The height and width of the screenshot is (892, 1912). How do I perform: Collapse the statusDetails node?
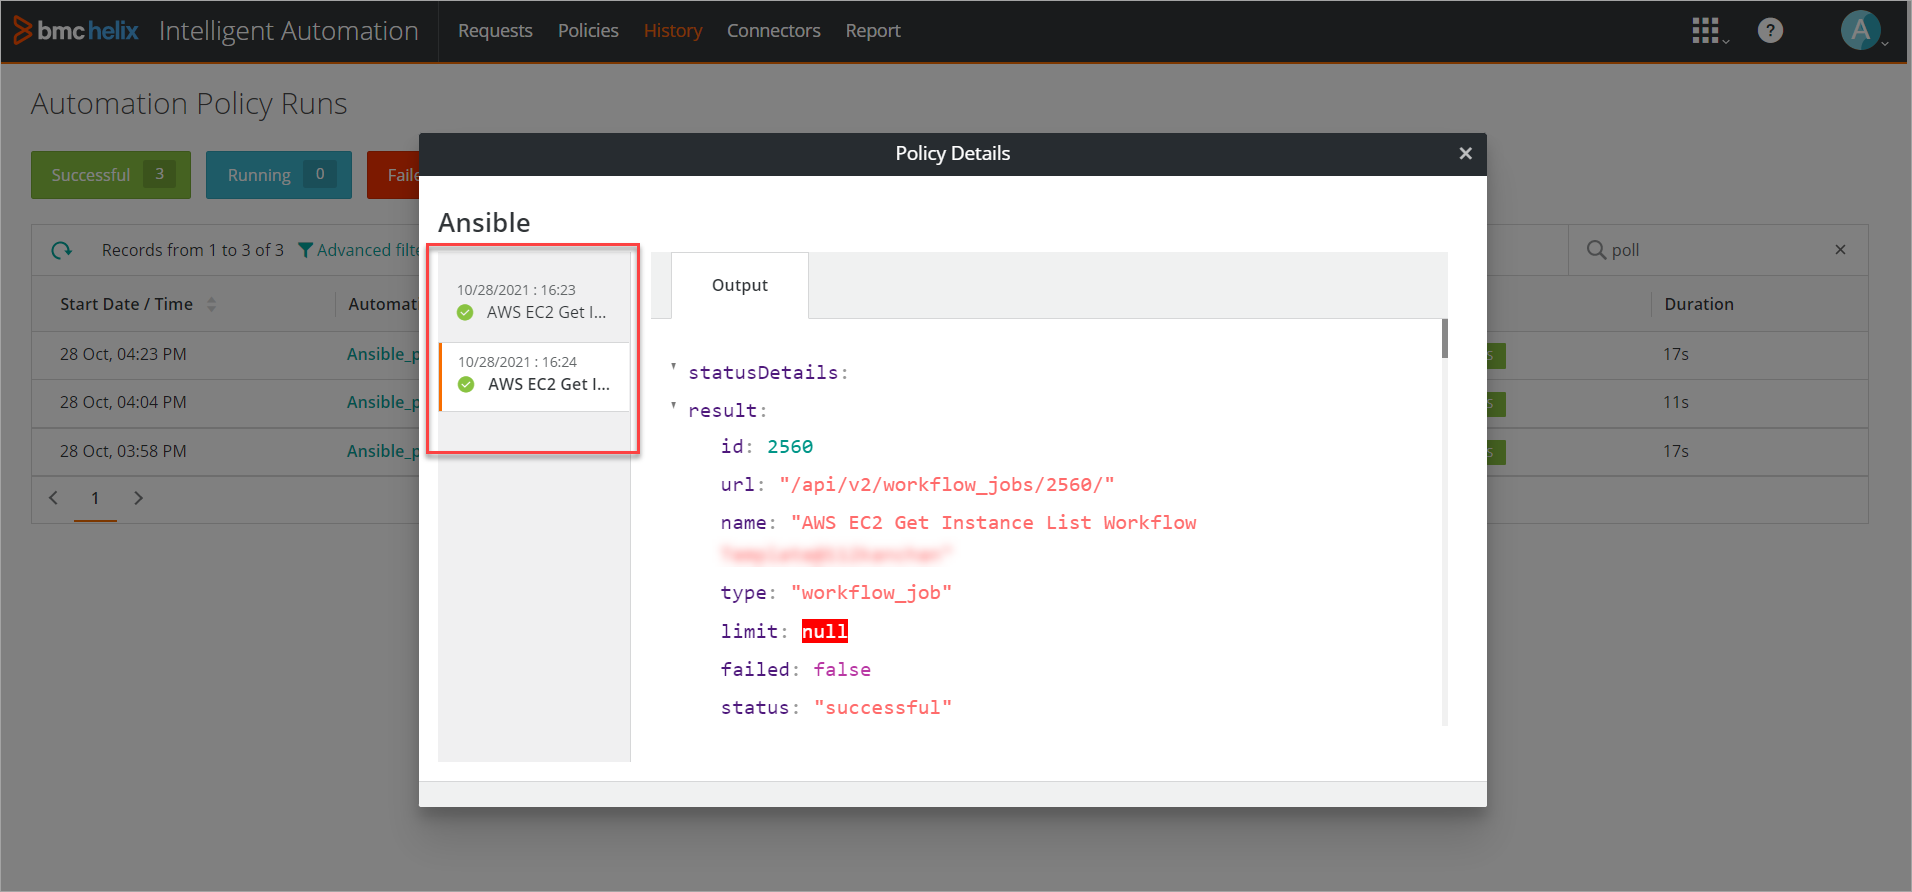(x=673, y=368)
